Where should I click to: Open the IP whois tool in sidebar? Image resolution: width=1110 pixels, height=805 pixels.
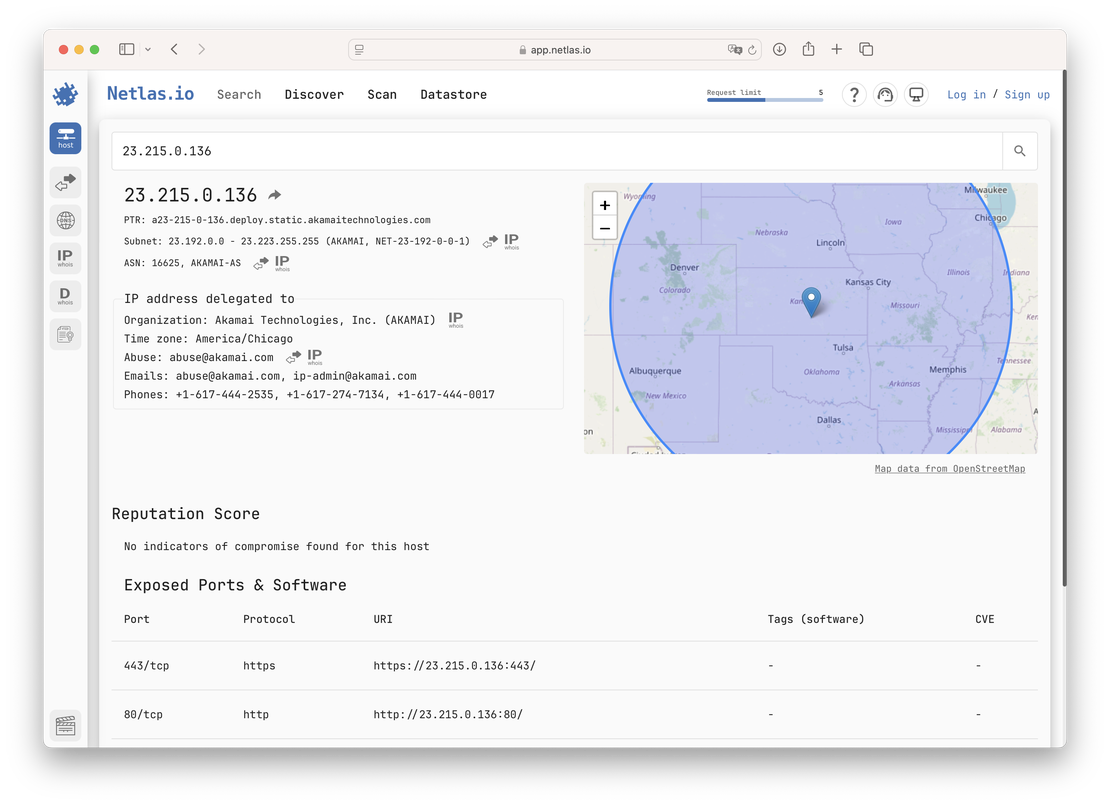[x=65, y=257]
